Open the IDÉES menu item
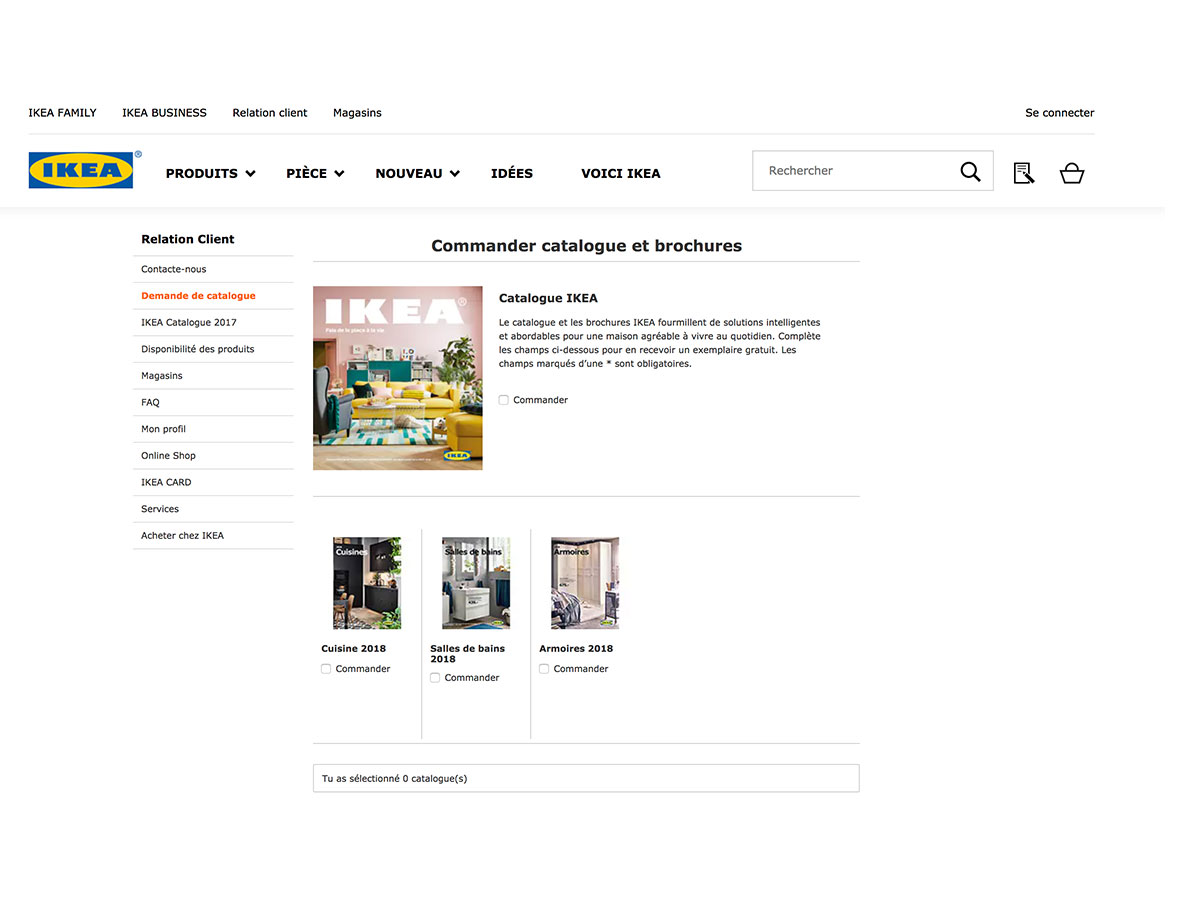The height and width of the screenshot is (900, 1200). click(512, 173)
